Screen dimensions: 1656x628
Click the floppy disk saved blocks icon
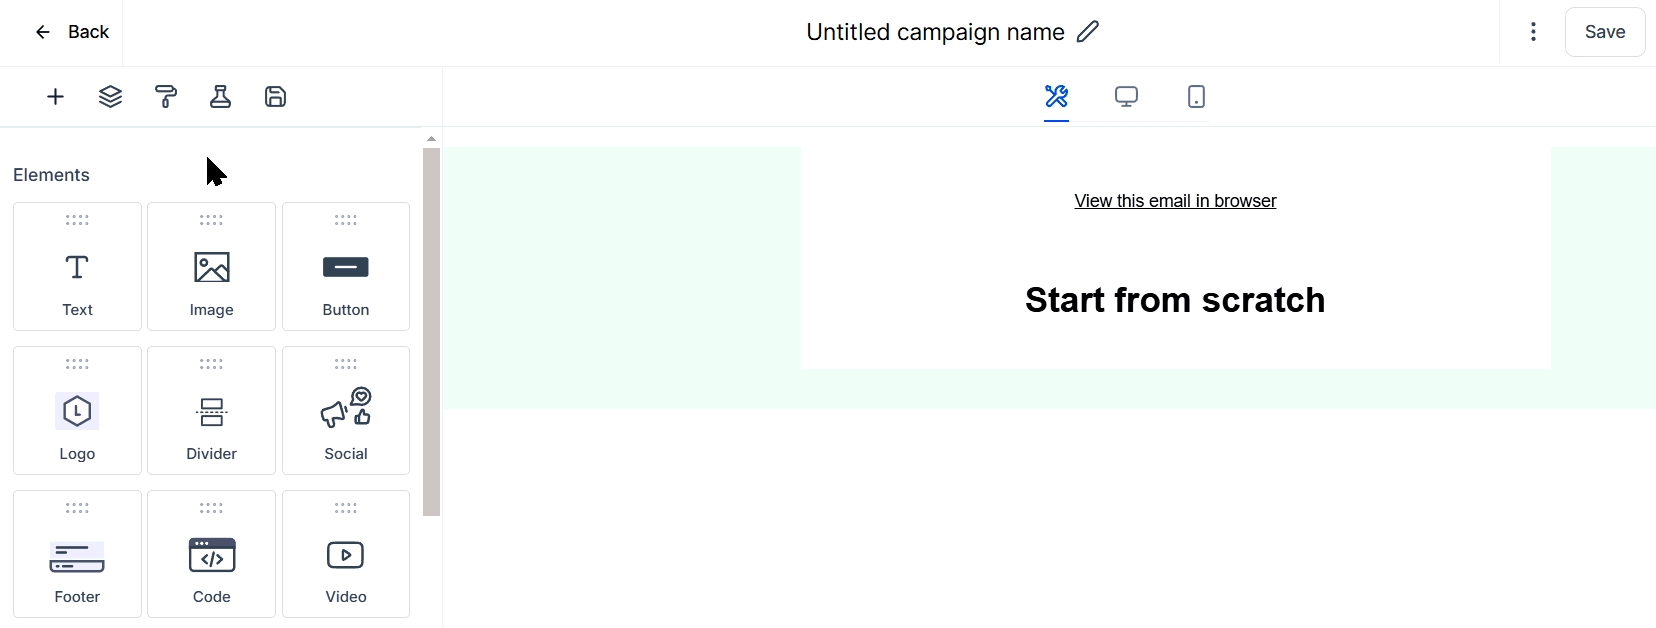click(x=275, y=97)
